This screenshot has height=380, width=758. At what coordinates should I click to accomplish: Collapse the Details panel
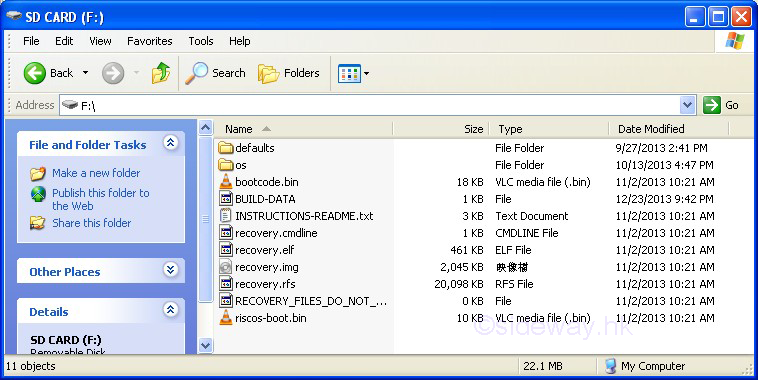pyautogui.click(x=171, y=309)
